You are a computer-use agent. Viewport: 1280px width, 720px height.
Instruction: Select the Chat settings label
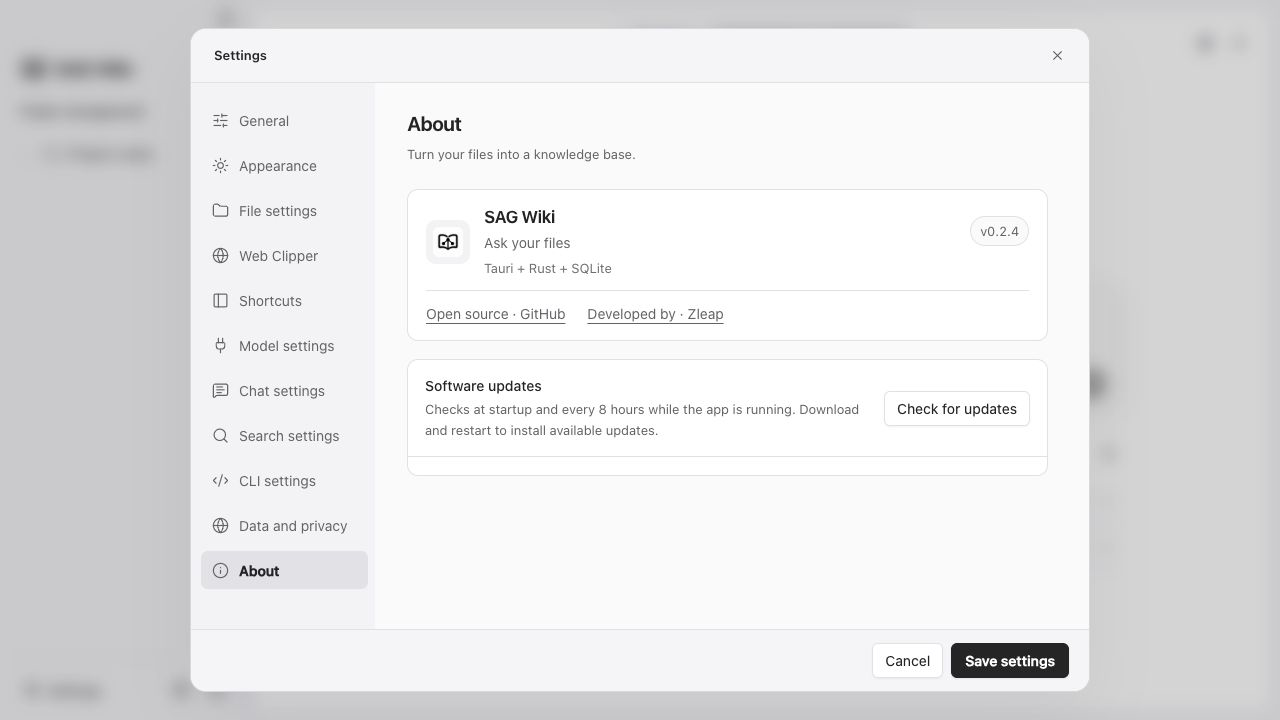282,391
